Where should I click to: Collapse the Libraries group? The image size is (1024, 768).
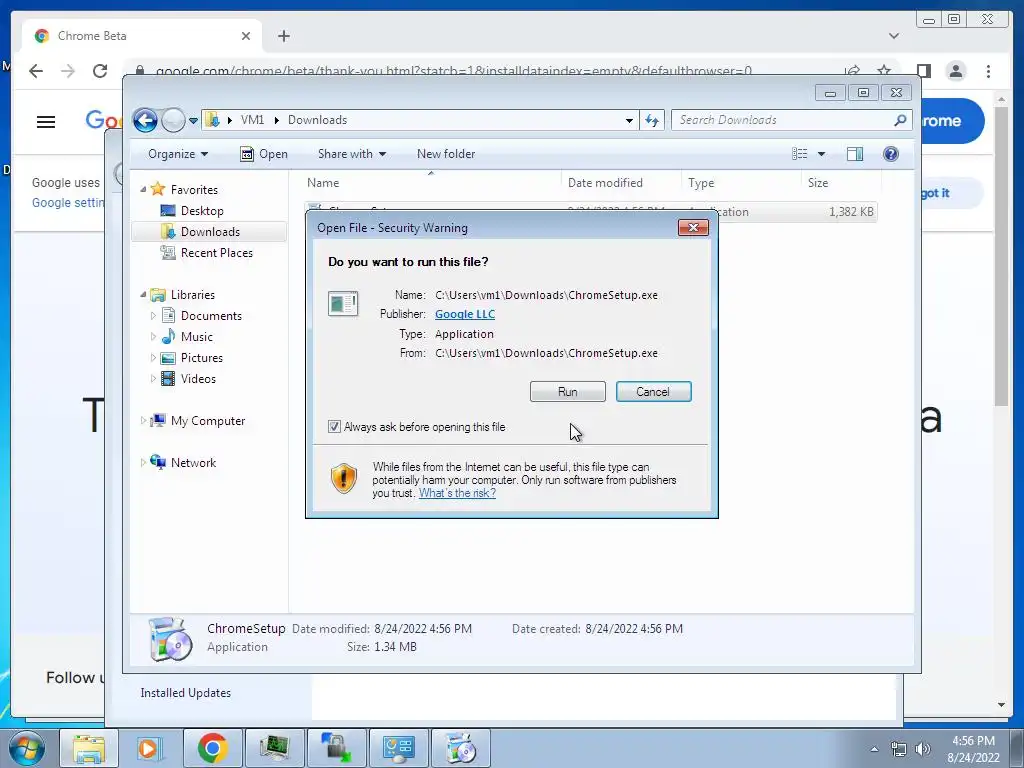tap(143, 295)
